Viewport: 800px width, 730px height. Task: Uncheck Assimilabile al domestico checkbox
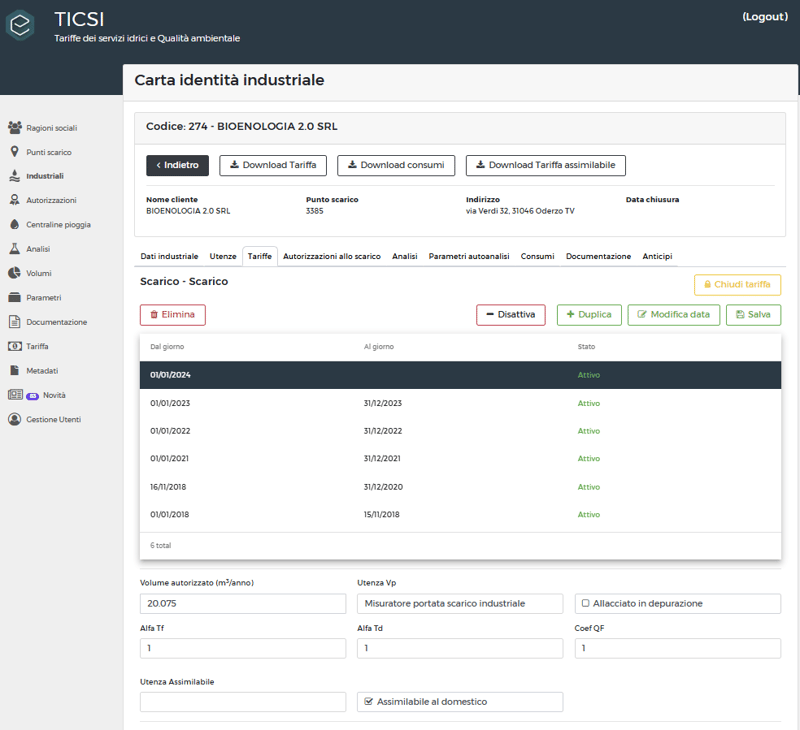click(x=368, y=701)
